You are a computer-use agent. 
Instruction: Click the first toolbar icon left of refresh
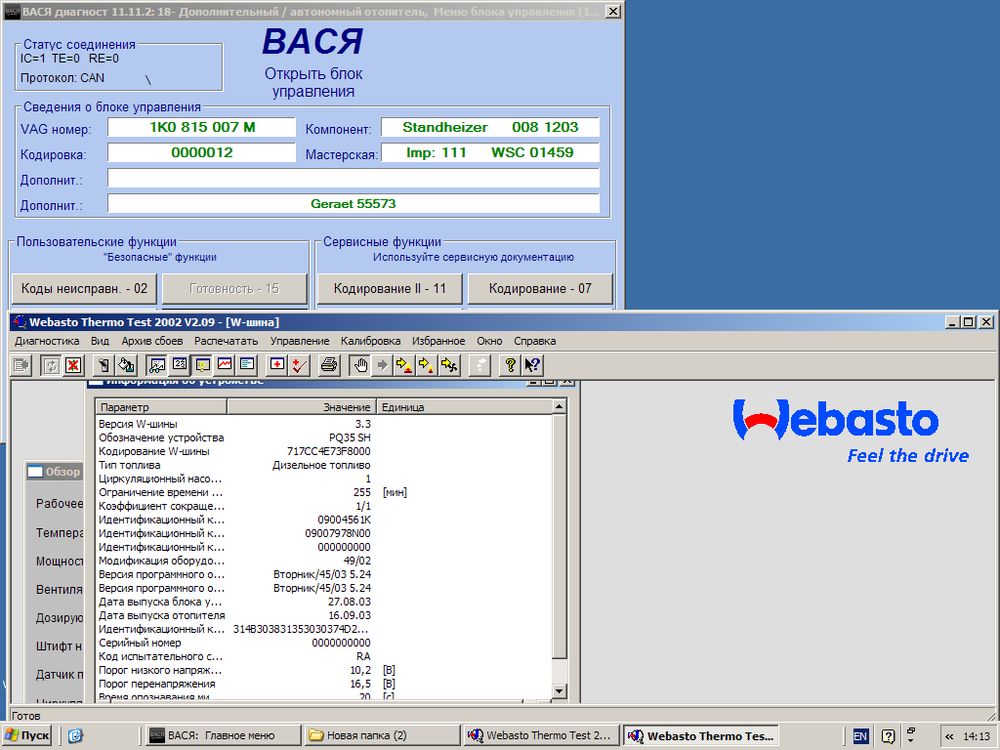pyautogui.click(x=22, y=365)
